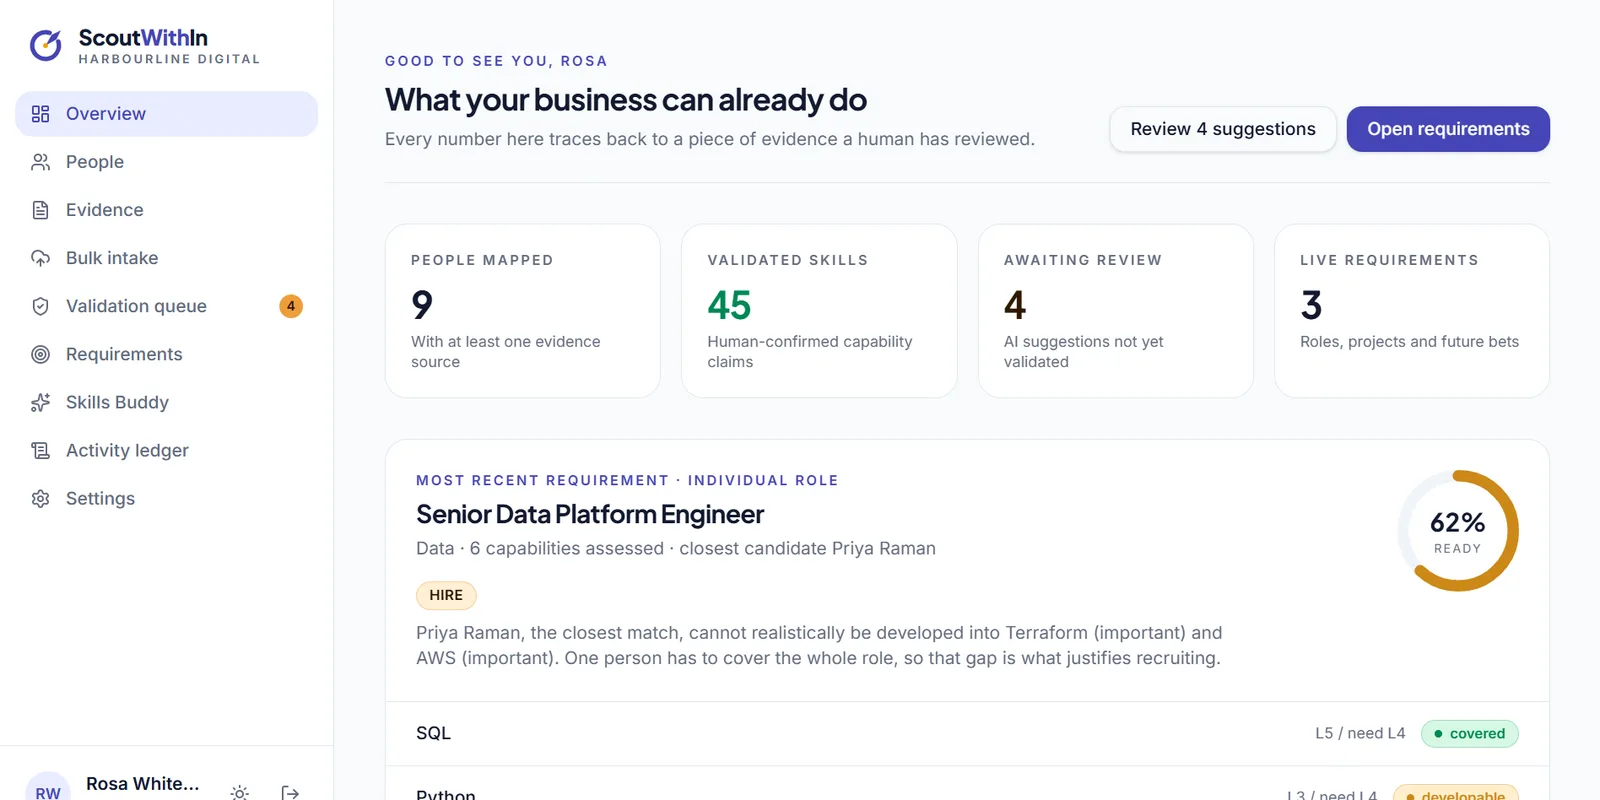Viewport: 1600px width, 800px height.
Task: Click the Senior Data Platform Engineer title
Action: click(x=590, y=514)
